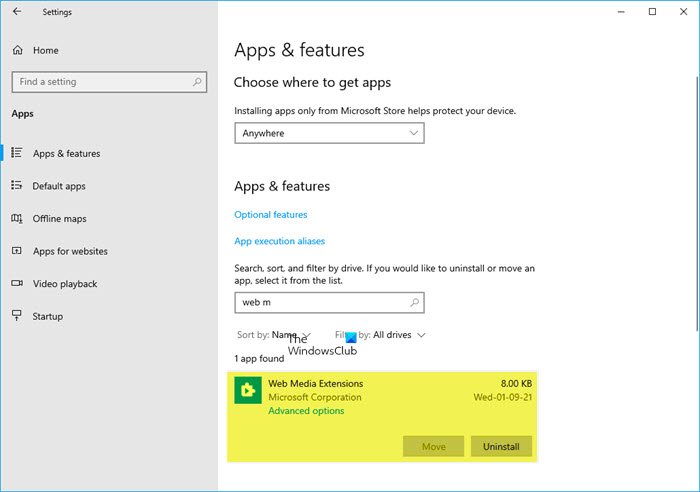Select the Web Media Extensions app name
700x492 pixels.
(x=316, y=384)
